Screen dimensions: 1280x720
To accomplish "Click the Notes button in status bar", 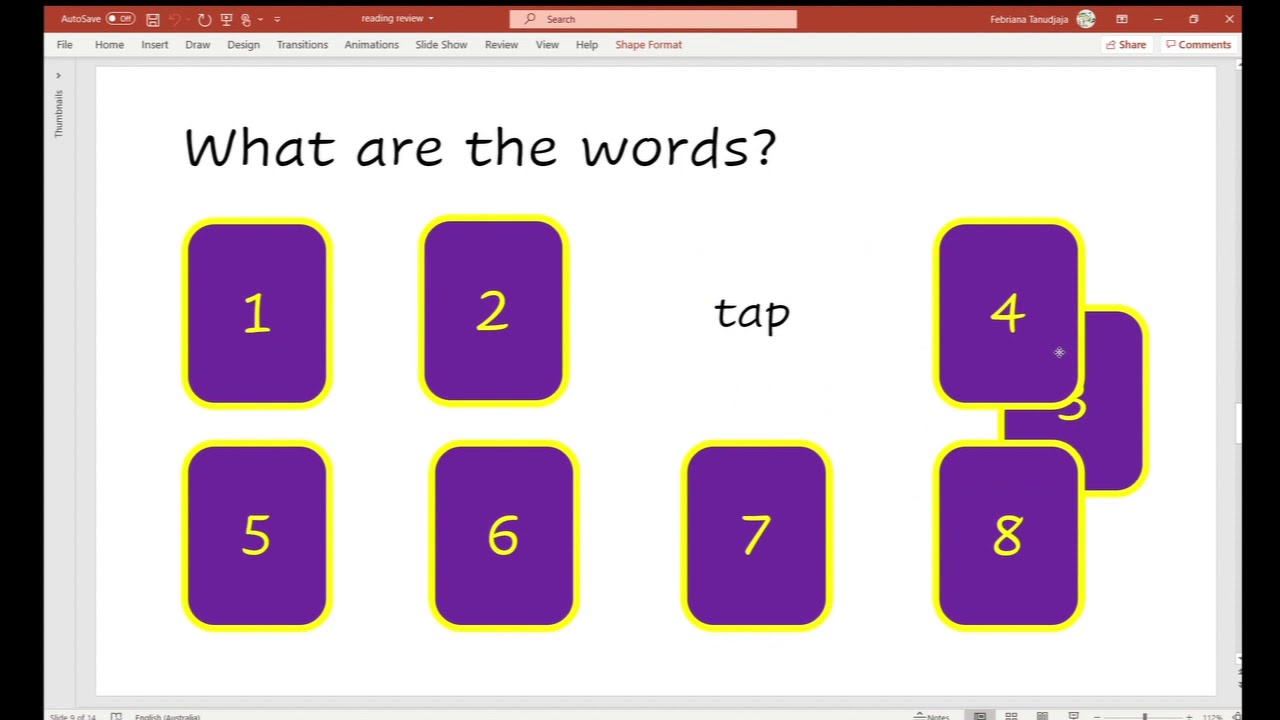I will (x=932, y=716).
